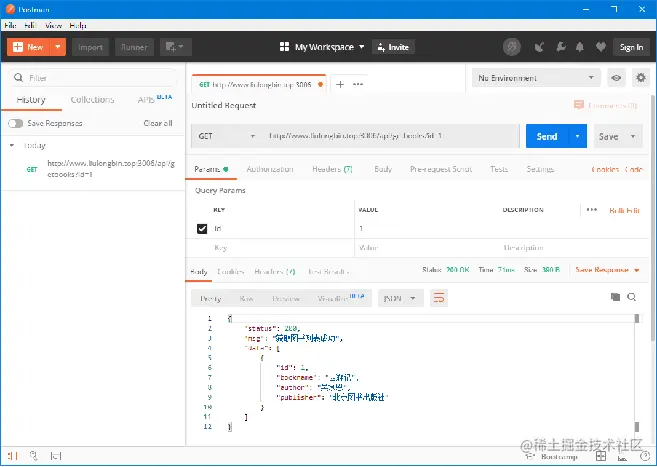Open the Runner
Viewport: 657px width, 467px height.
134,47
